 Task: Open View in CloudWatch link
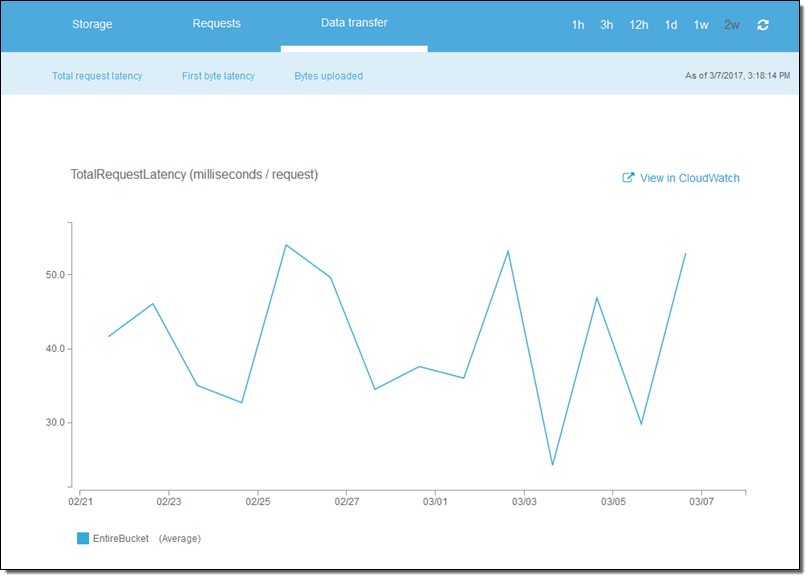(689, 178)
